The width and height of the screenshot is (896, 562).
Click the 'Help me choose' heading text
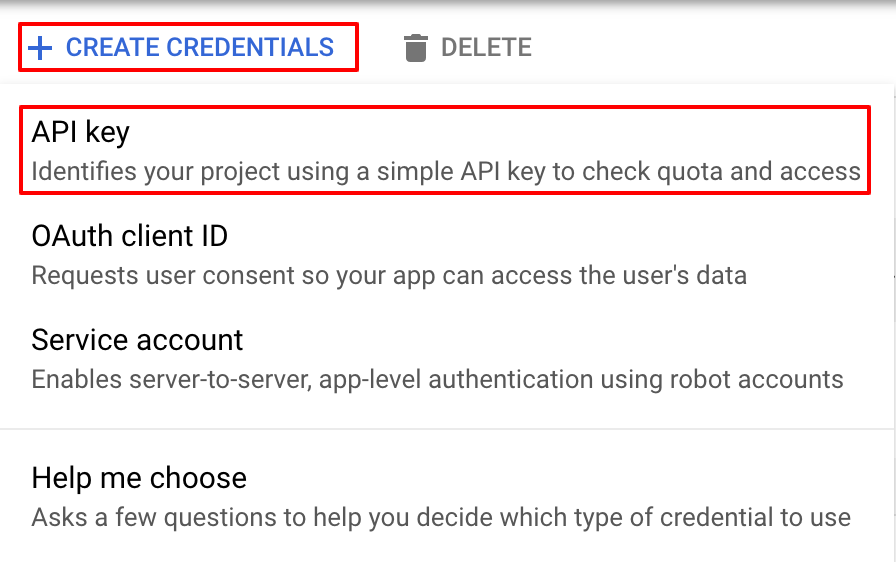tap(139, 478)
